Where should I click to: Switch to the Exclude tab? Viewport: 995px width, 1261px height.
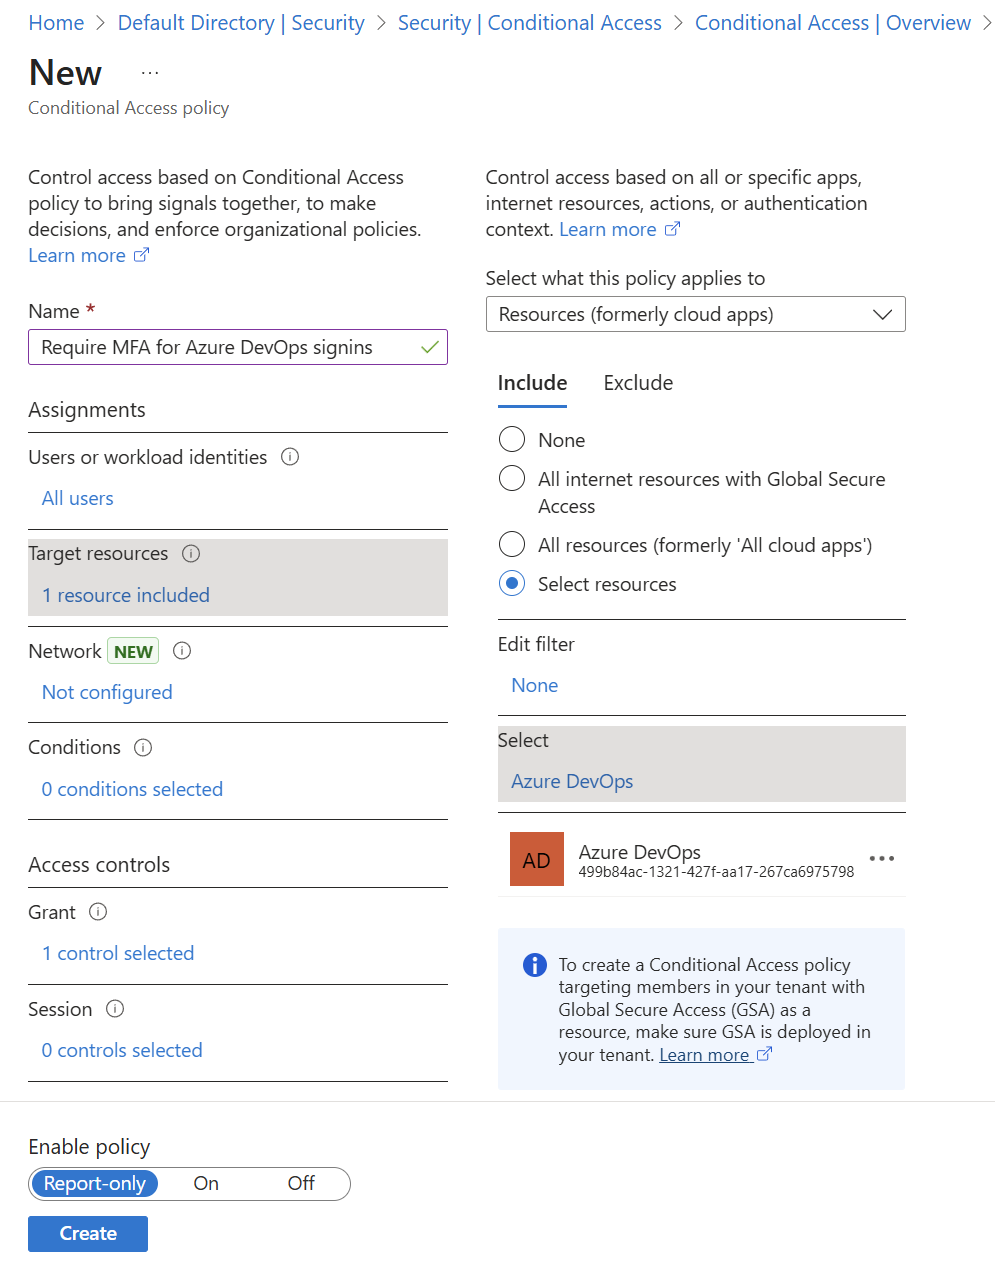(638, 383)
